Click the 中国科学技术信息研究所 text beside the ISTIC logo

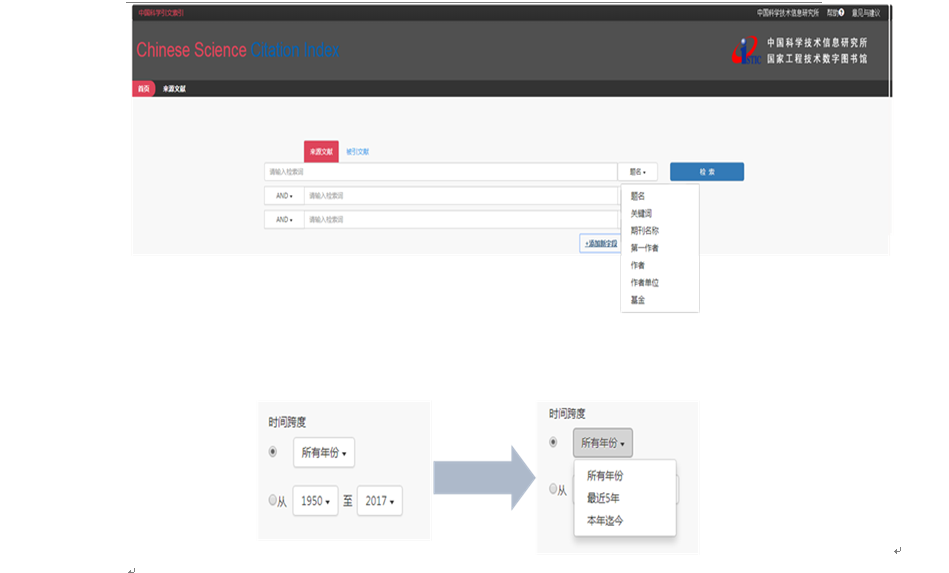click(817, 42)
